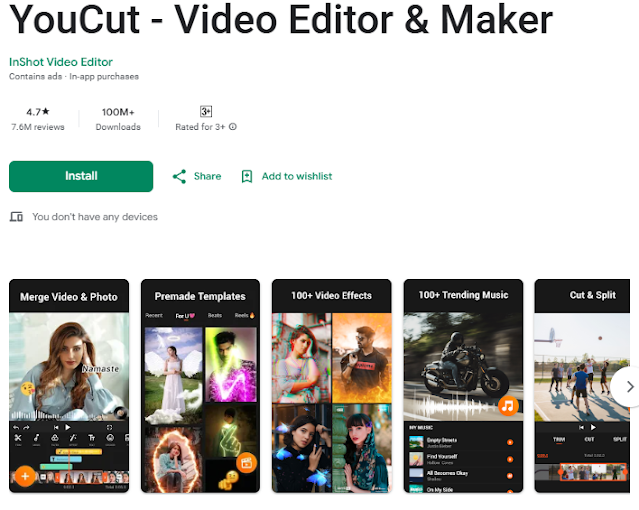Click music note tool in Merge screenshot

36,438
